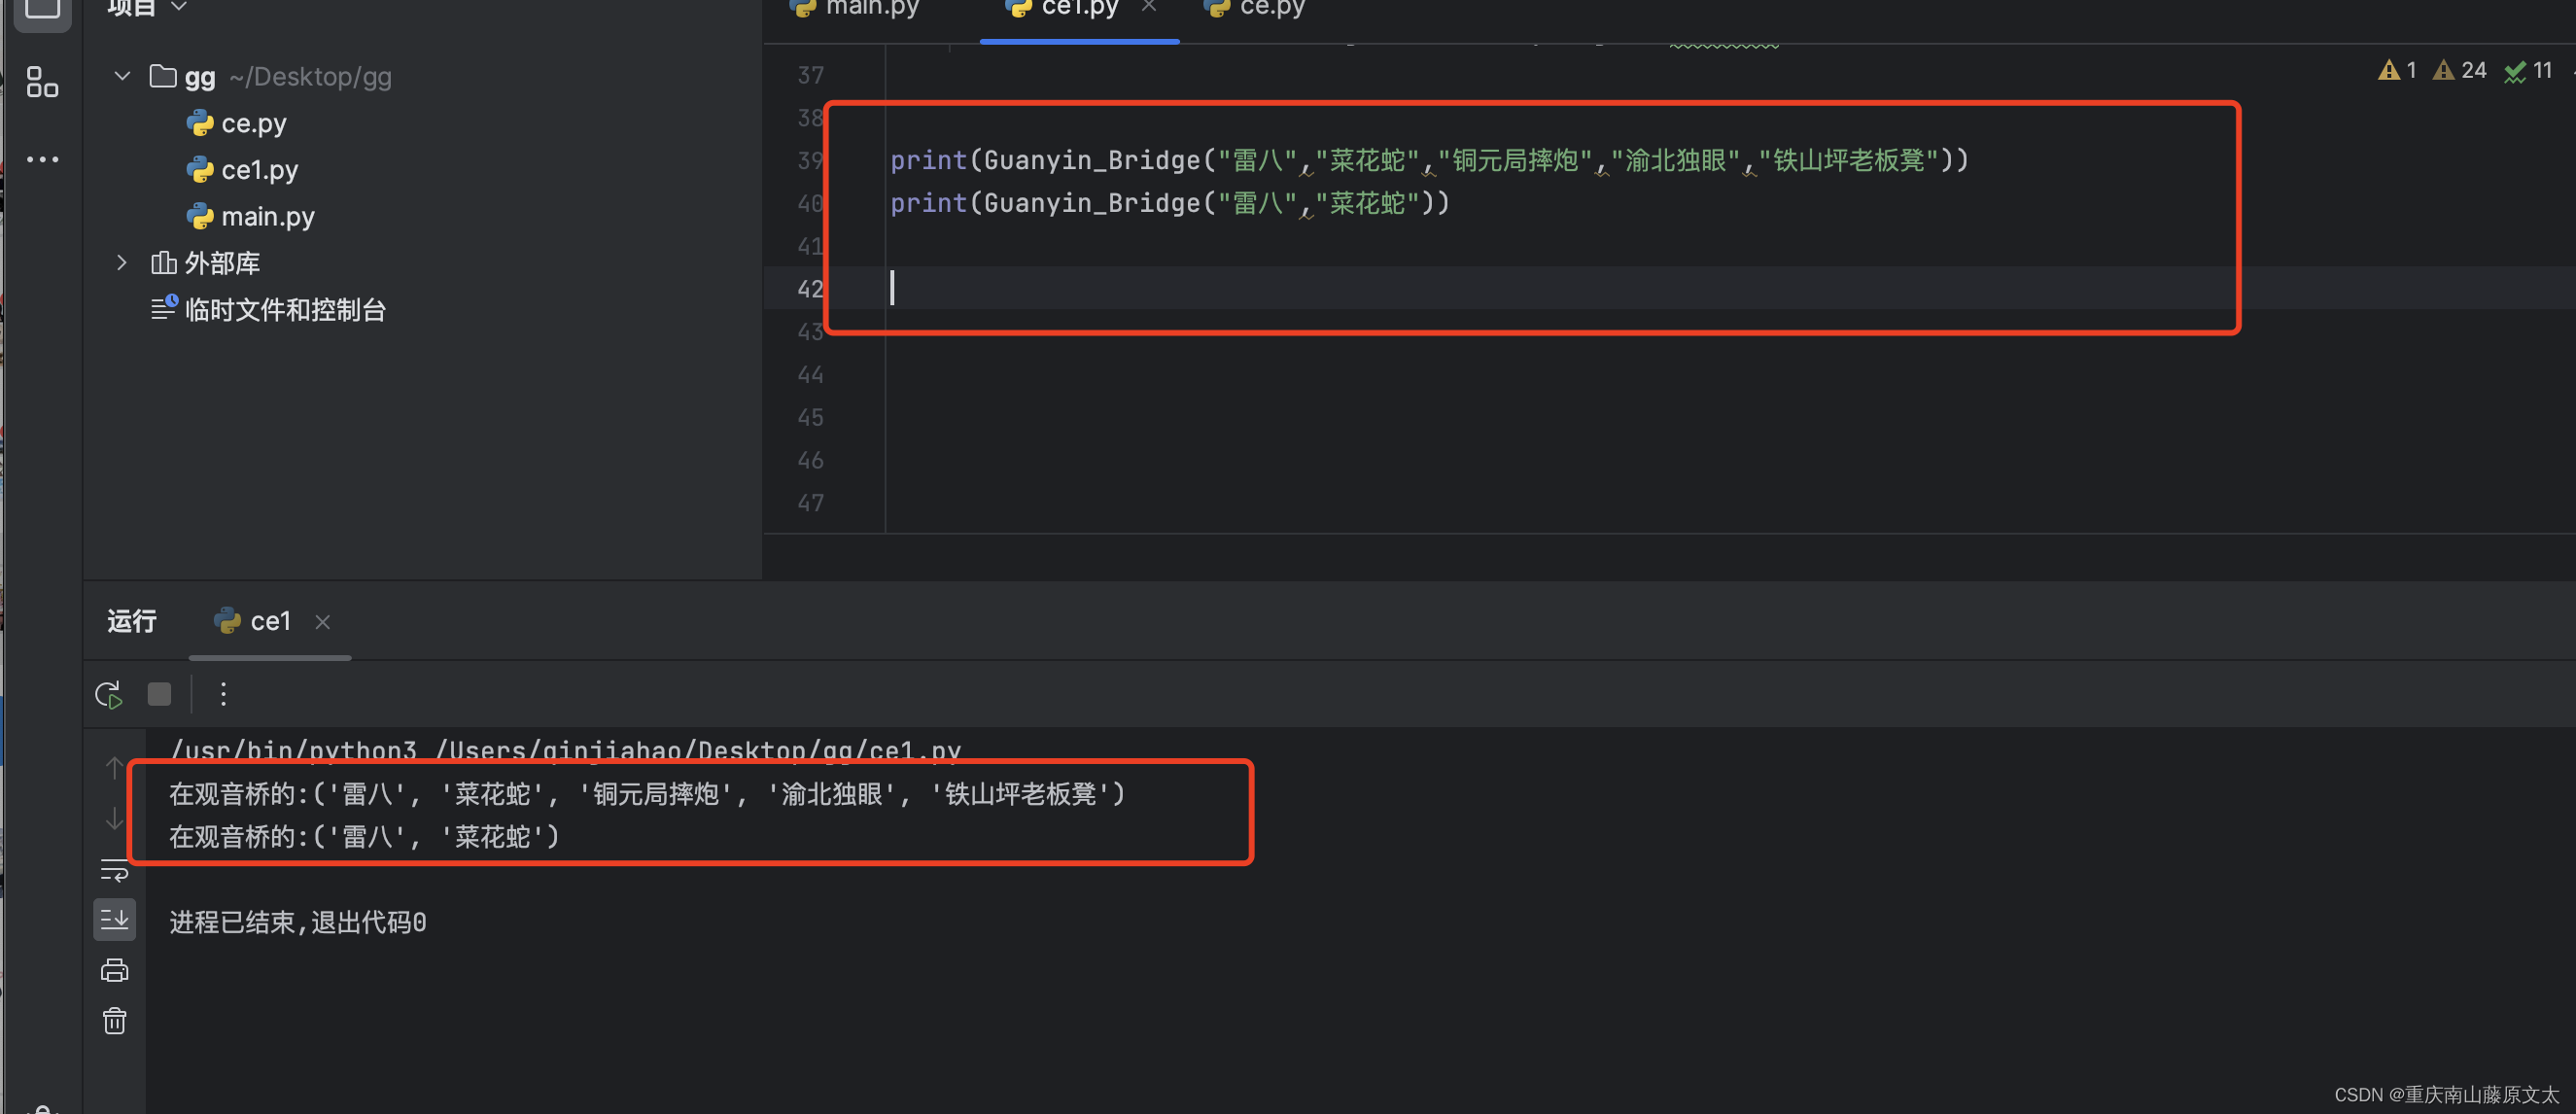Screen dimensions: 2576x1114
Task: Open the structure tool window icon
Action: coord(42,82)
